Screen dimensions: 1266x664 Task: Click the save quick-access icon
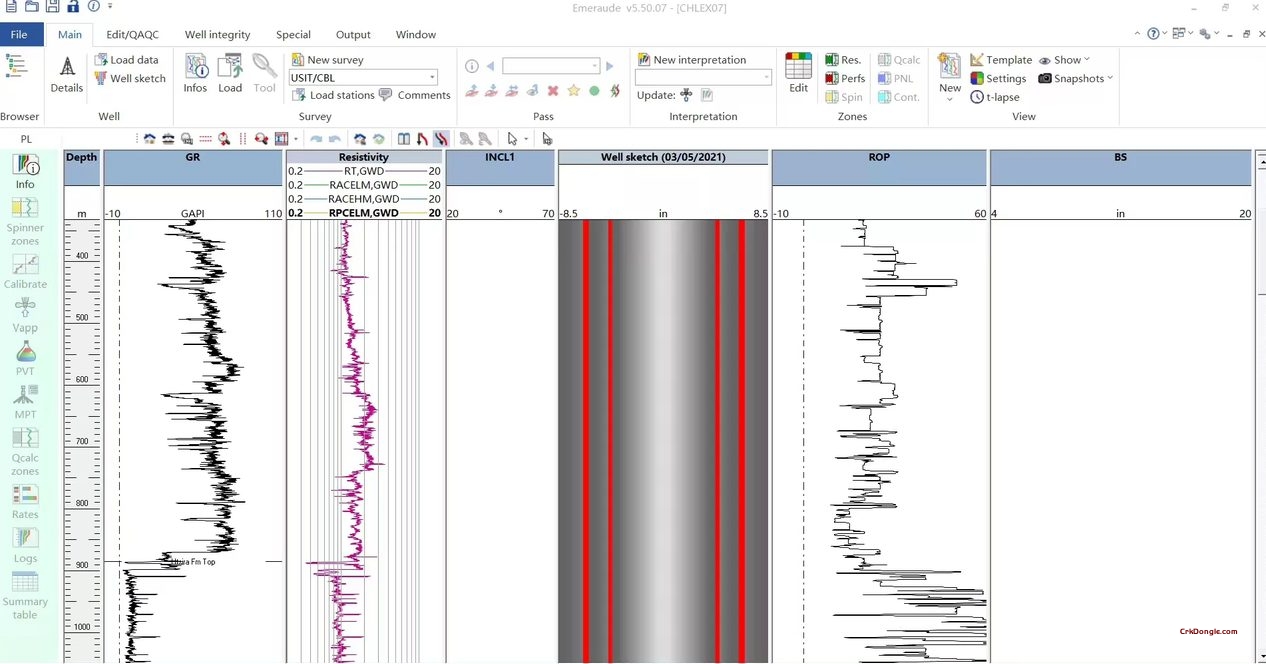52,7
